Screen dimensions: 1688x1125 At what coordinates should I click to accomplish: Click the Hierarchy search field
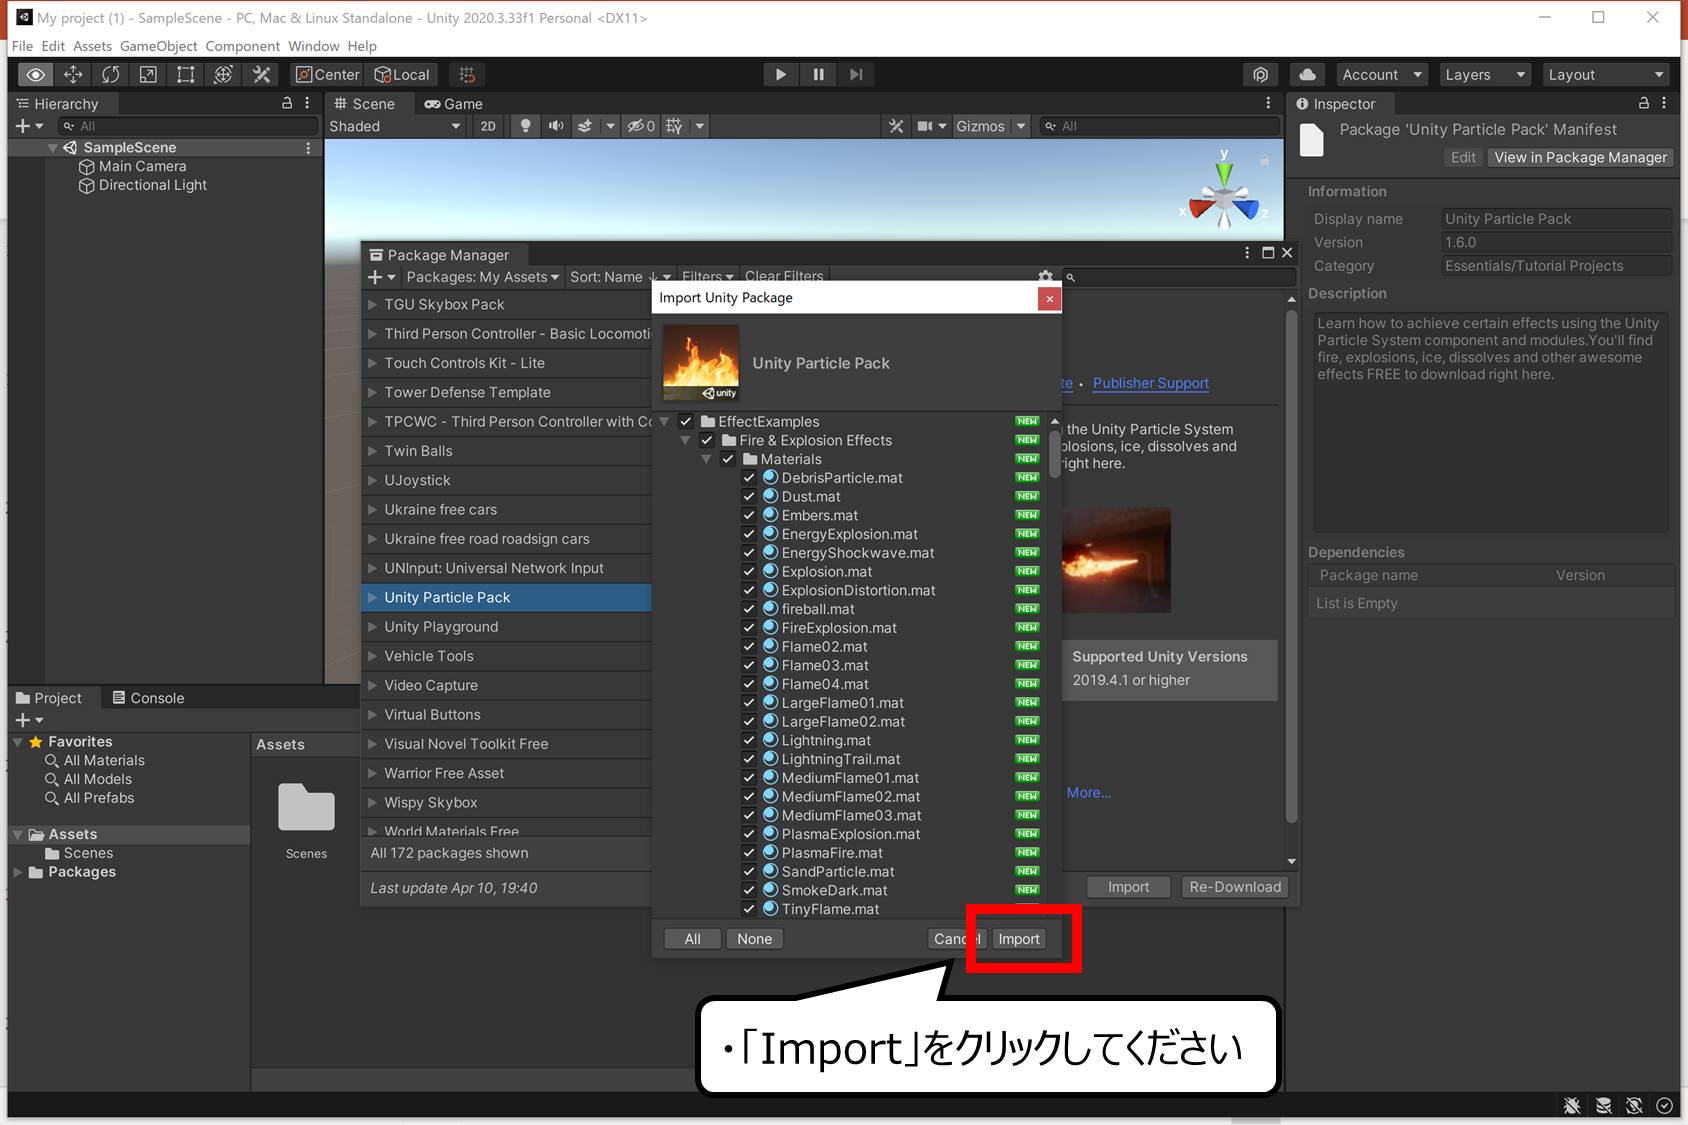click(x=188, y=126)
